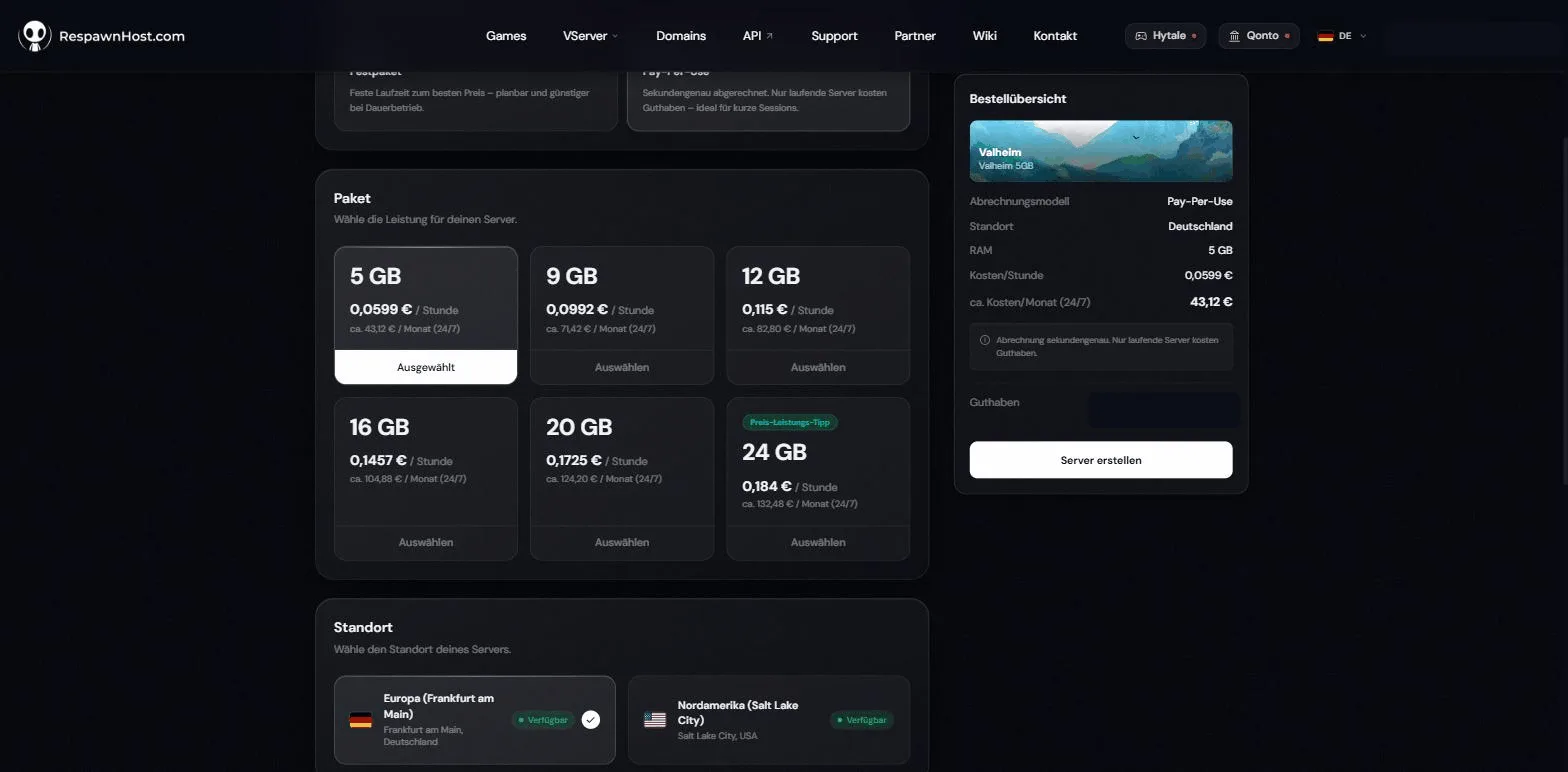1568x772 pixels.
Task: Click the US flag on Salt Lake City location
Action: [x=655, y=720]
